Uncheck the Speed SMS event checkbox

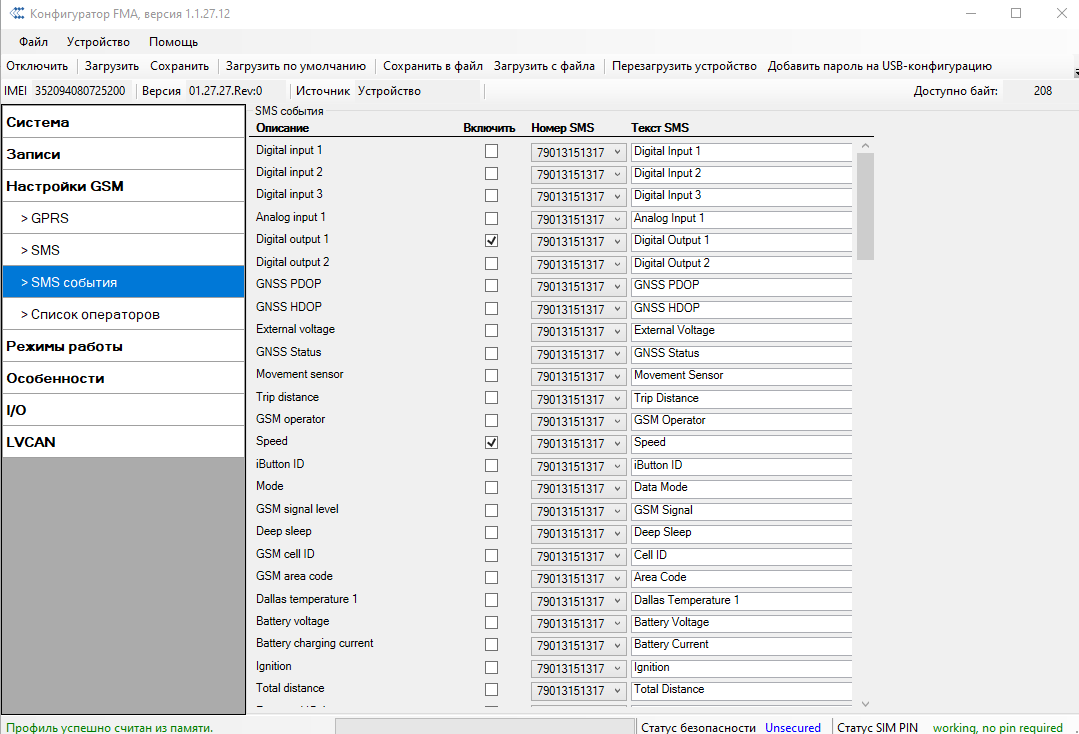[491, 442]
